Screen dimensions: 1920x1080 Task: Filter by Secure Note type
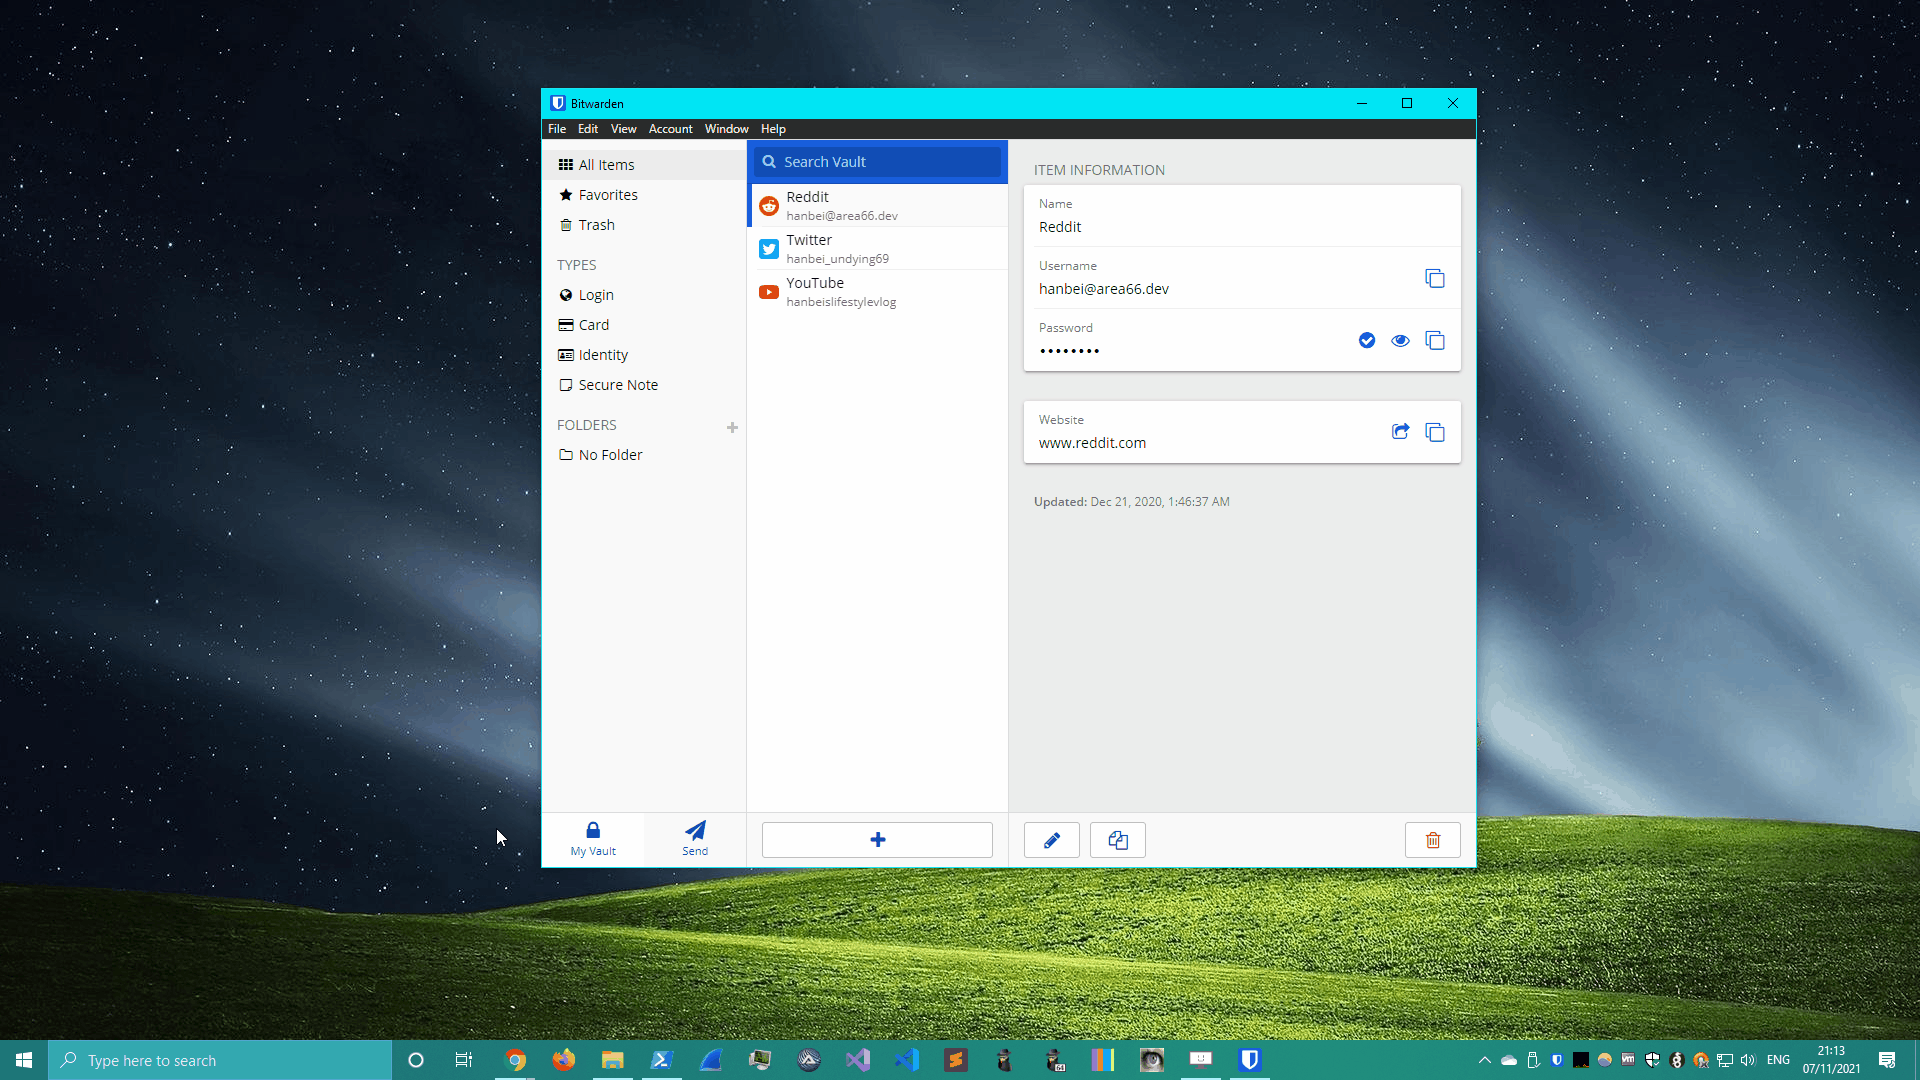click(x=644, y=385)
